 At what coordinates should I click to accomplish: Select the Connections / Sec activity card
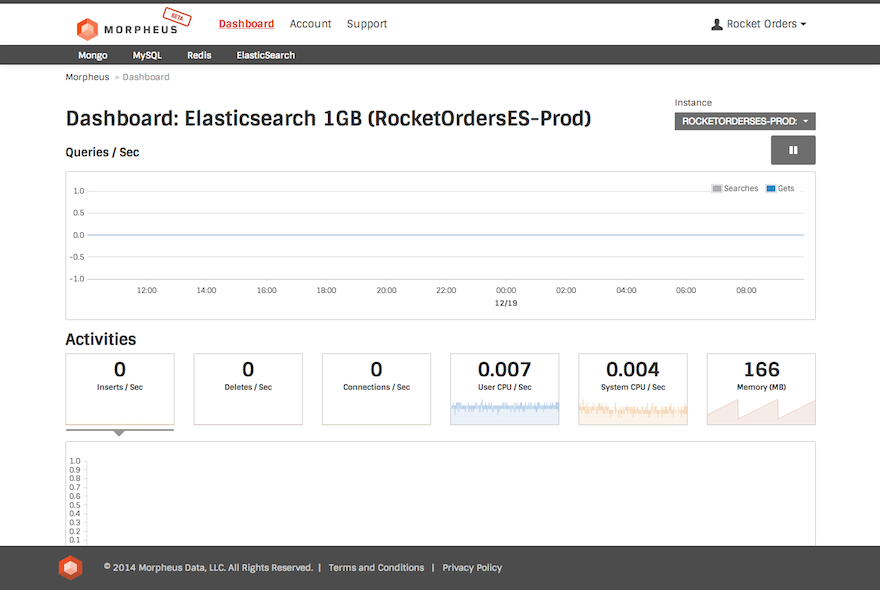tap(377, 389)
